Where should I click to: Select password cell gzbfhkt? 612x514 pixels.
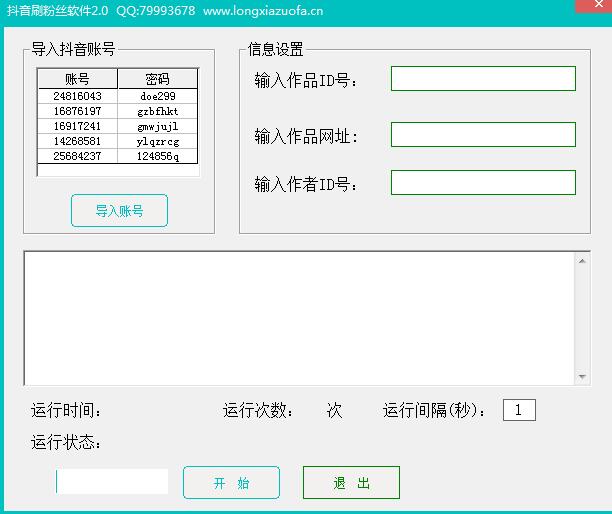(x=158, y=111)
